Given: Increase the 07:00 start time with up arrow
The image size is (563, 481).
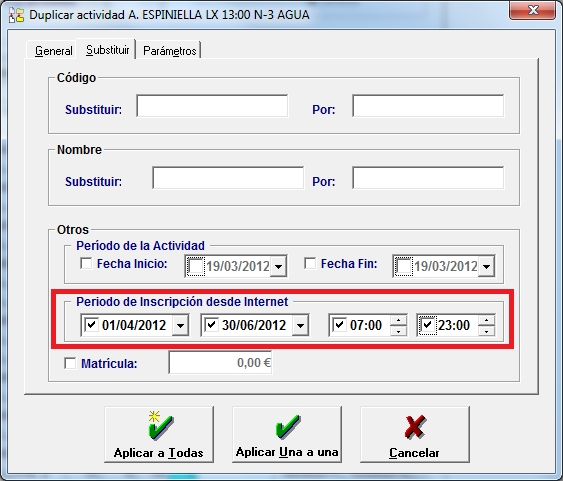Looking at the screenshot, I should (x=398, y=319).
